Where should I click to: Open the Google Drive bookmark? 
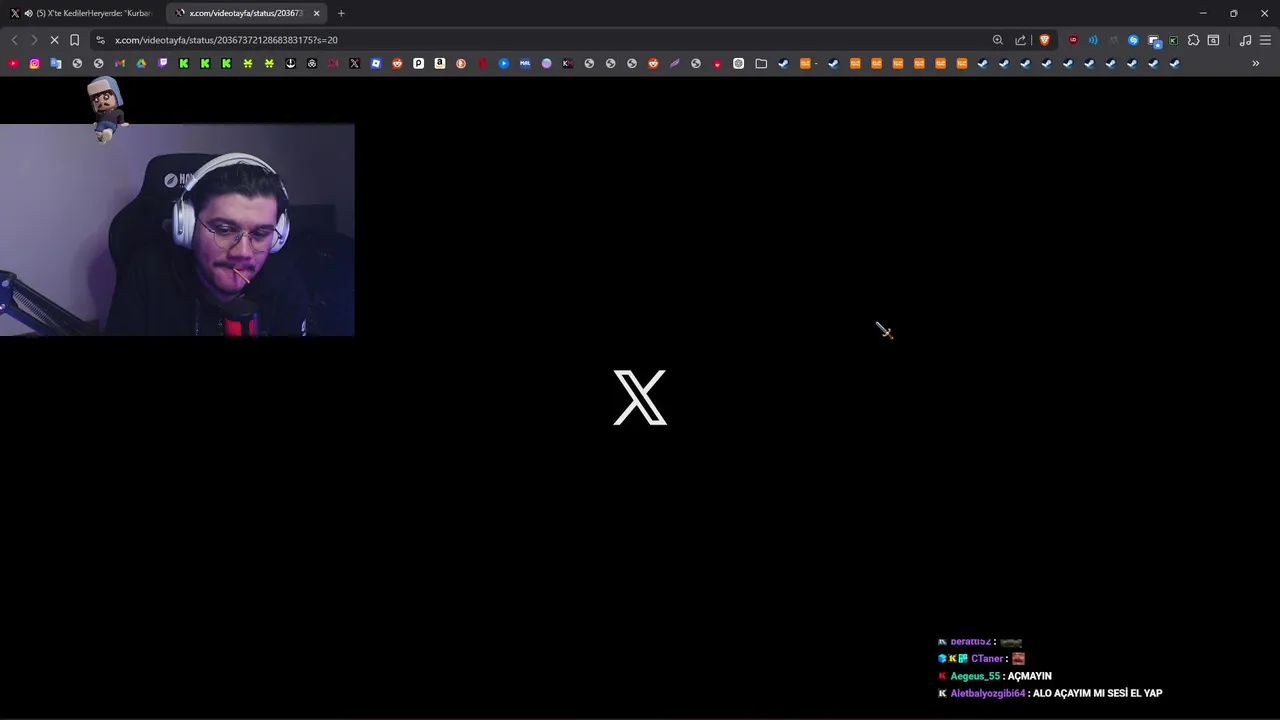coord(141,63)
